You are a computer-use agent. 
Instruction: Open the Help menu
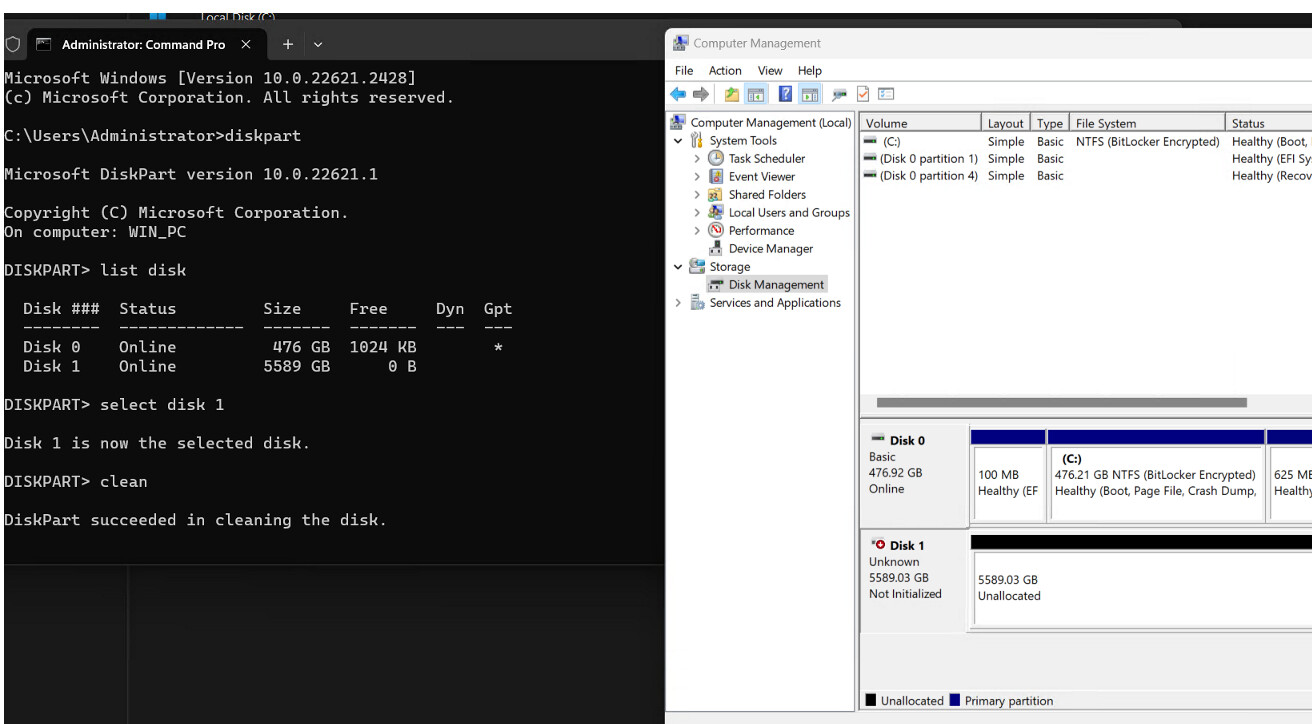click(x=810, y=70)
